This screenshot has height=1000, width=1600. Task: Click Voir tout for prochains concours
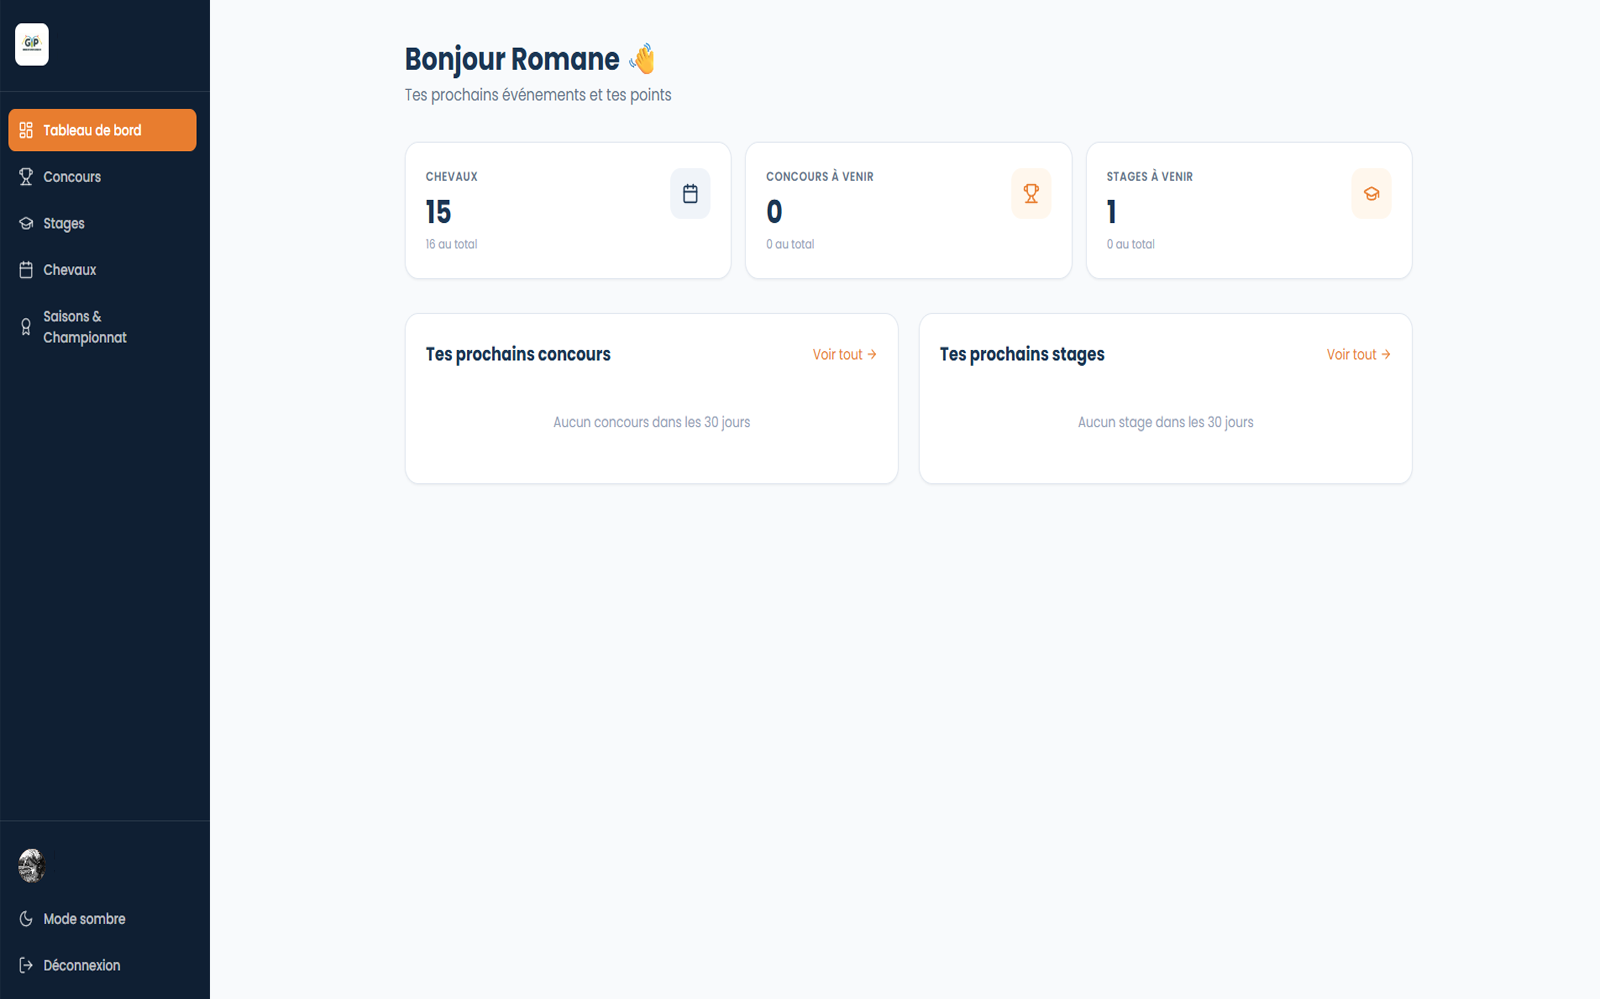point(844,355)
